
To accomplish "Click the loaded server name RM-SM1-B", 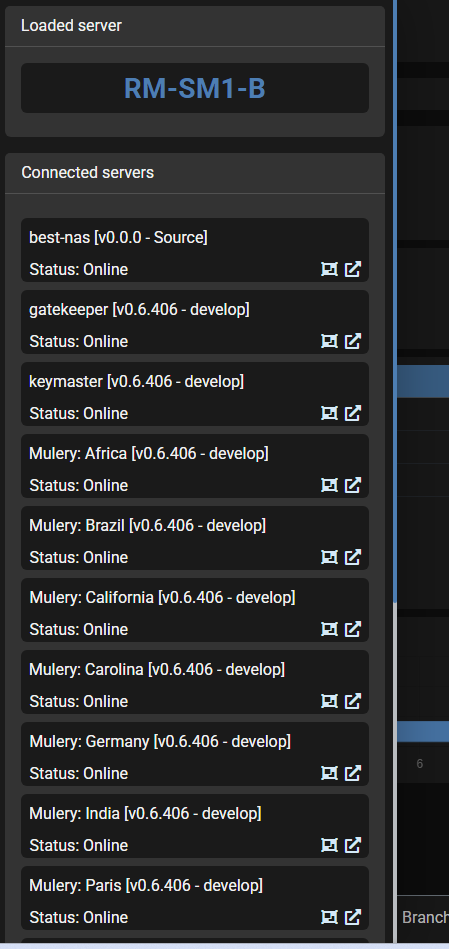I will [195, 88].
